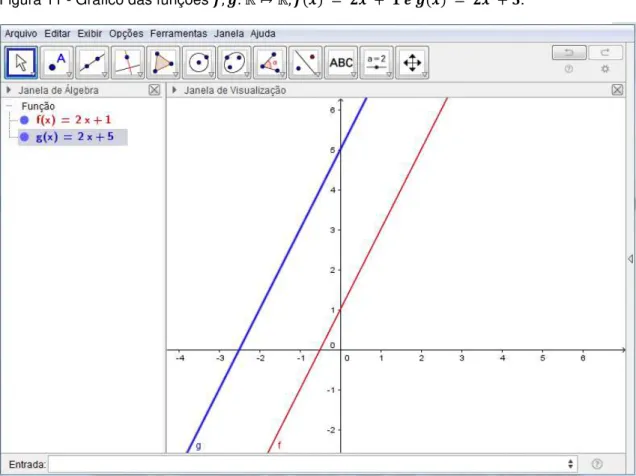Select the Perpendicular Line tool
The height and width of the screenshot is (476, 636).
[128, 62]
